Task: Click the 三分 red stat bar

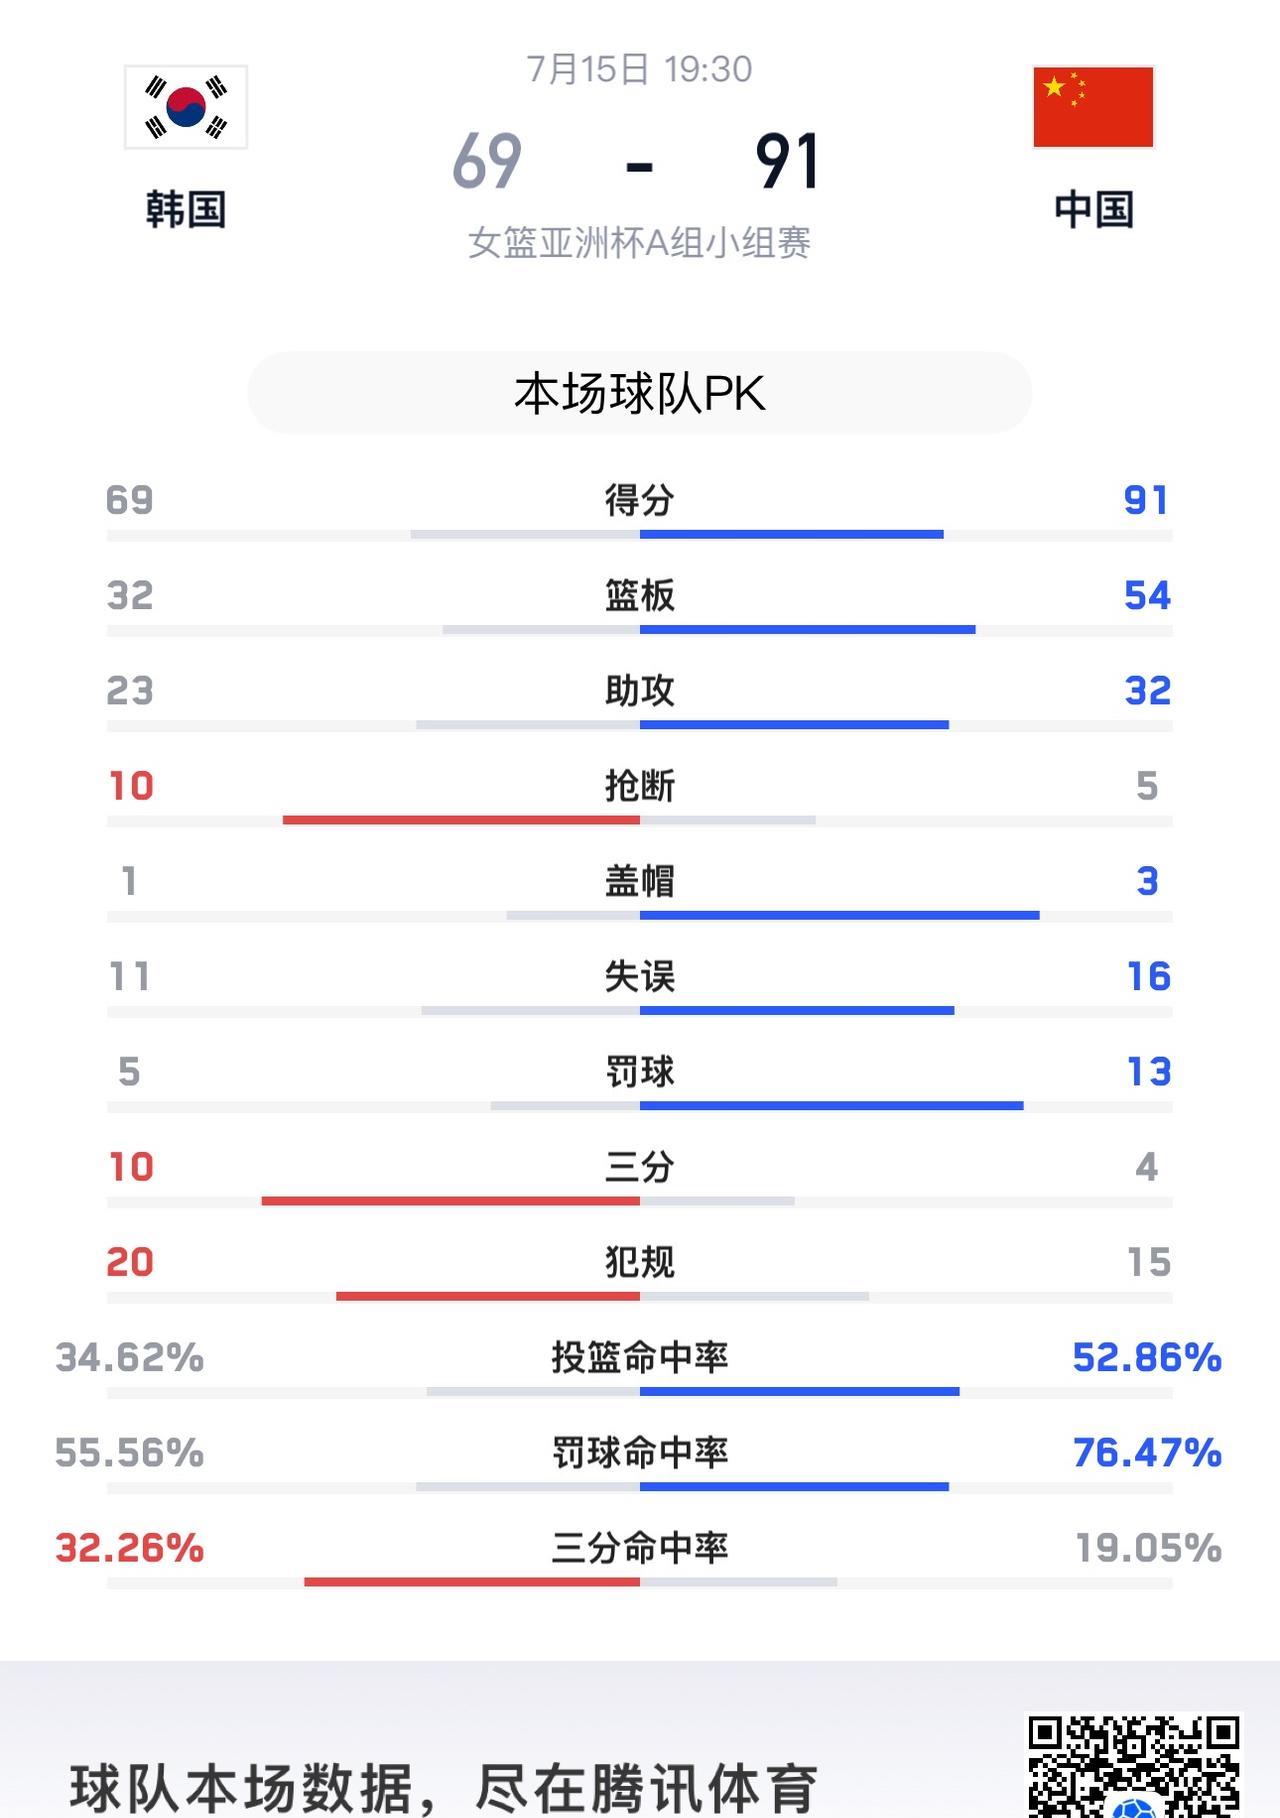Action: tap(450, 1201)
